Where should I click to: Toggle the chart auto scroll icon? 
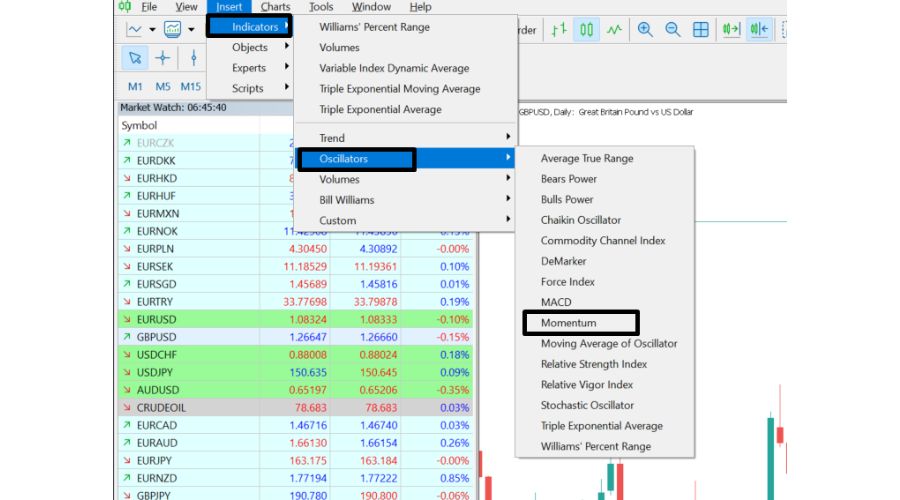click(733, 30)
